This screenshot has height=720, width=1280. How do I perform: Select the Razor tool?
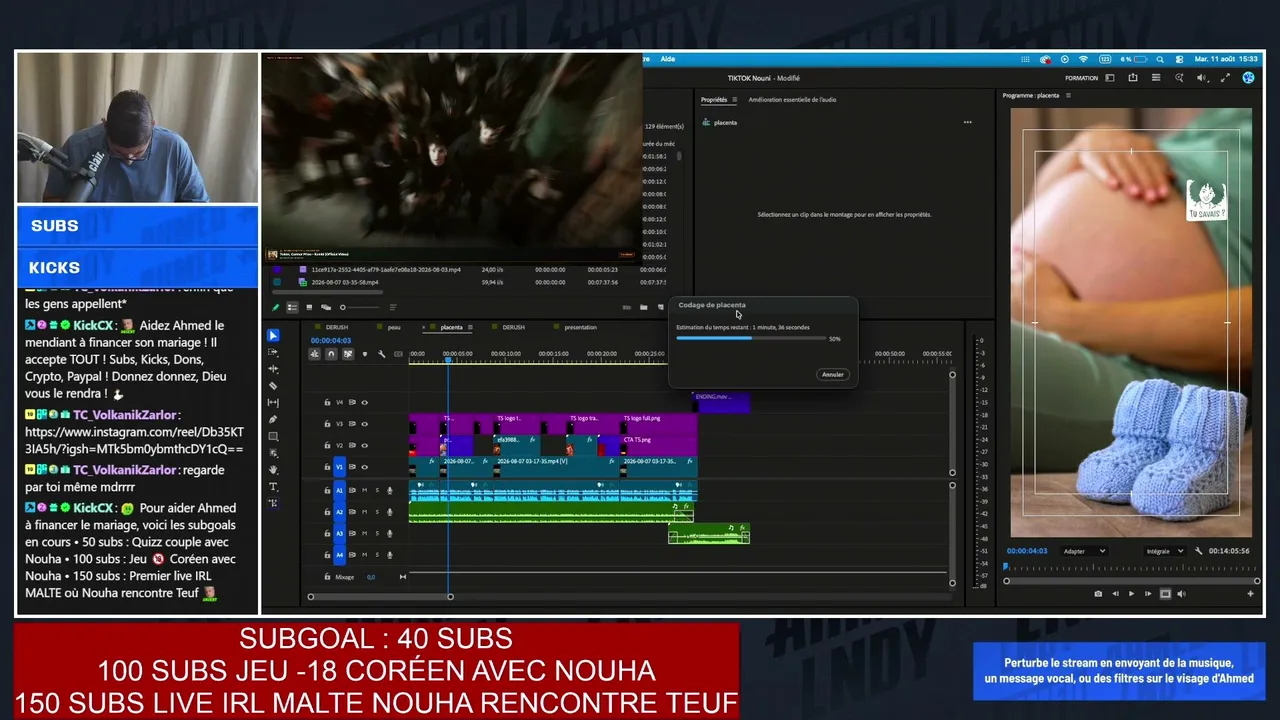click(274, 386)
